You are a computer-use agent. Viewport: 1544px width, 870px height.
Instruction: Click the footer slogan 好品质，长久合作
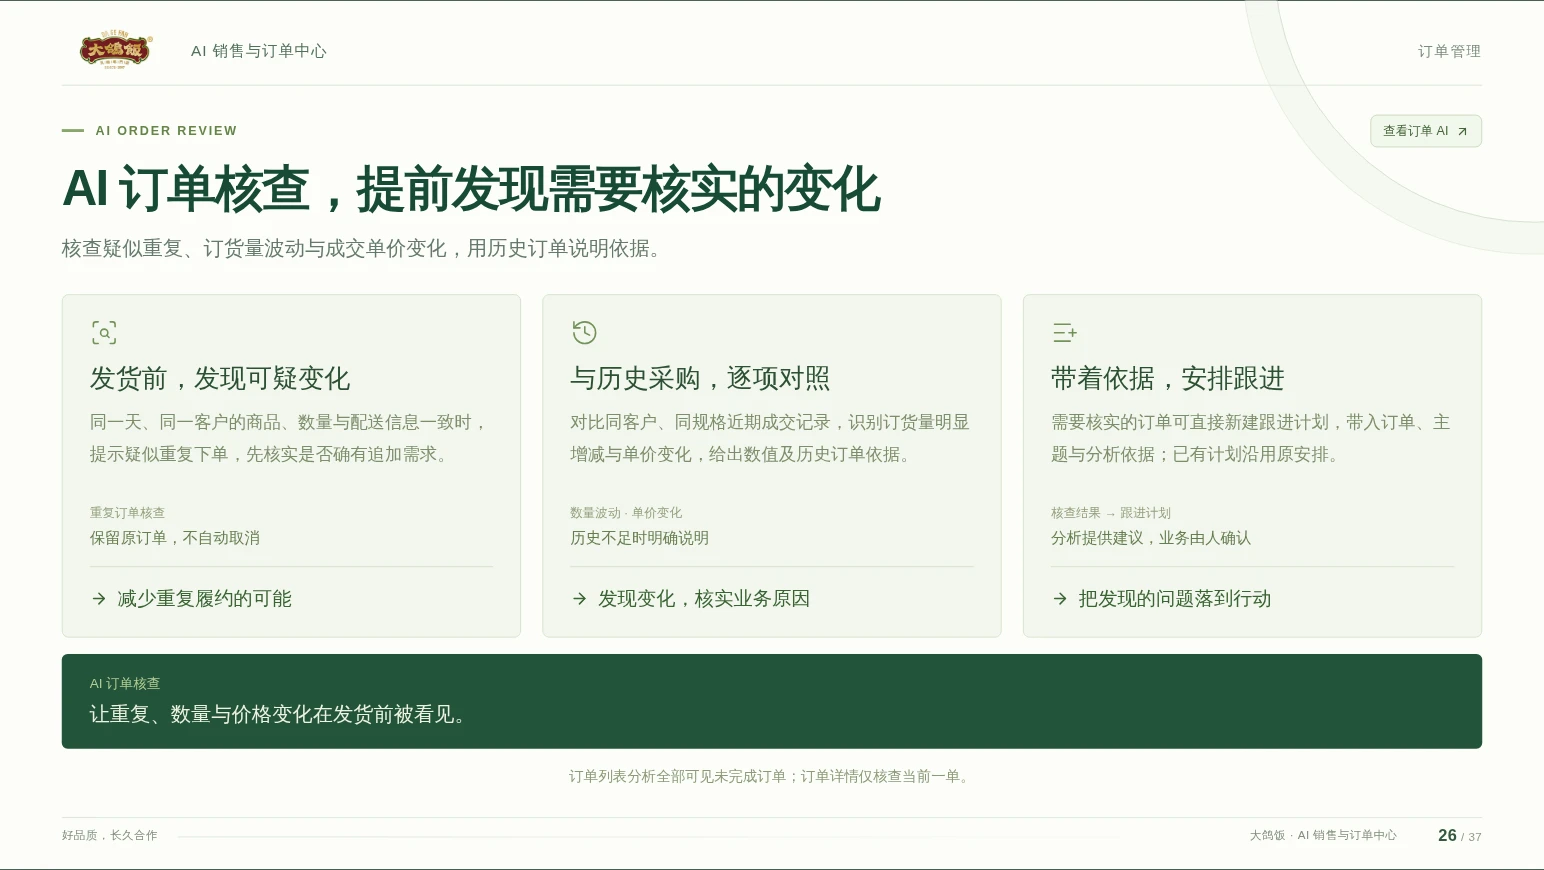tap(110, 836)
